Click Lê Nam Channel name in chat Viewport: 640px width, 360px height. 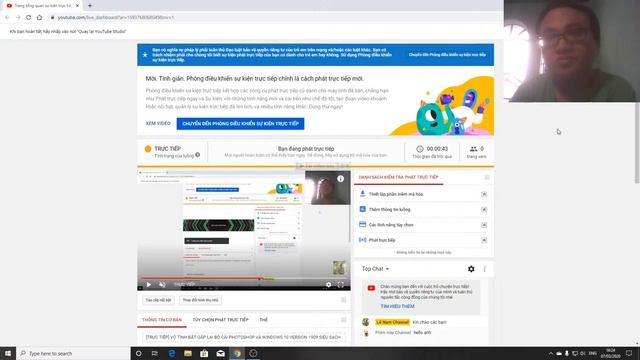(x=392, y=322)
